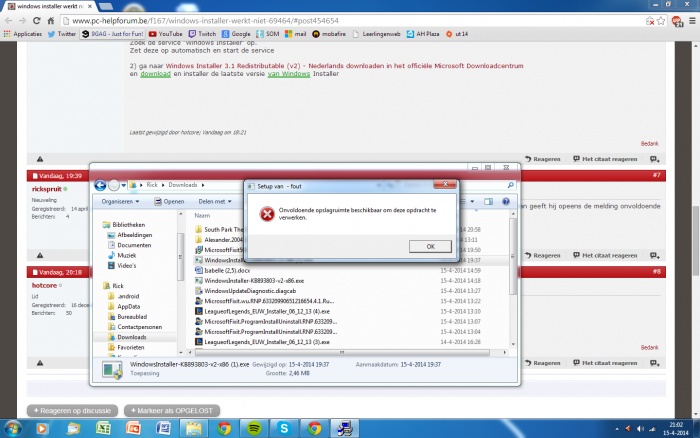The height and width of the screenshot is (438, 700).
Task: Click the address bar URL field
Action: tap(353, 21)
